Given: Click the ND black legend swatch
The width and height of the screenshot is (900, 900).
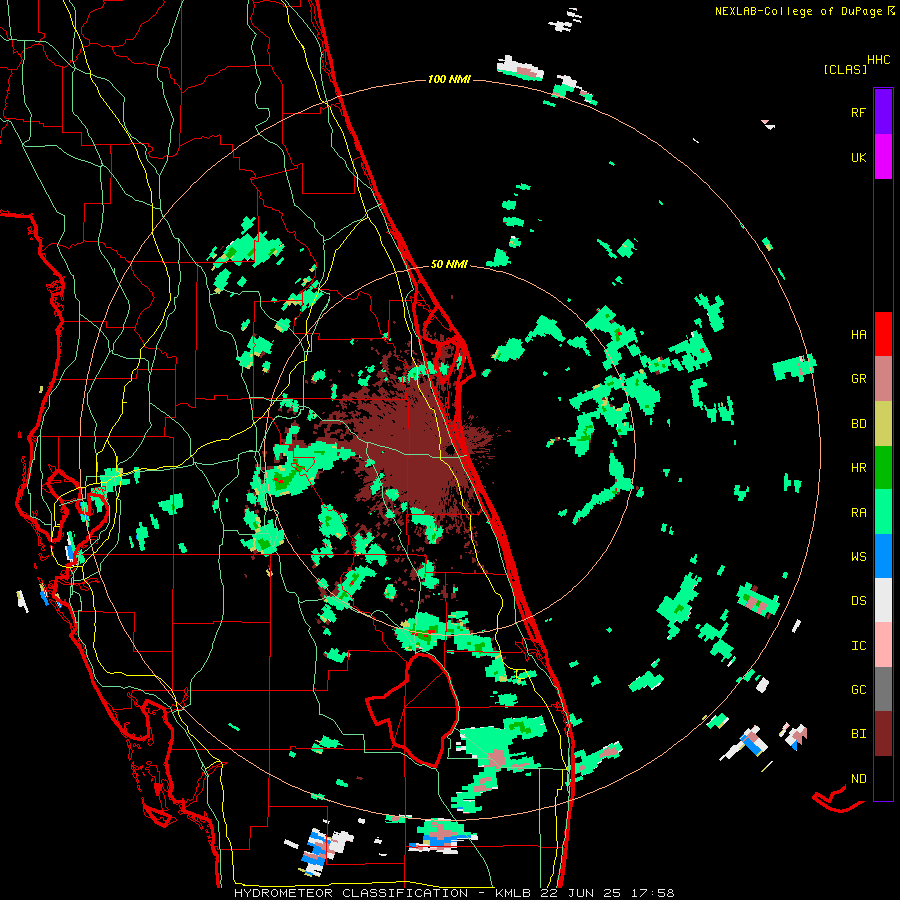Looking at the screenshot, I should point(883,778).
